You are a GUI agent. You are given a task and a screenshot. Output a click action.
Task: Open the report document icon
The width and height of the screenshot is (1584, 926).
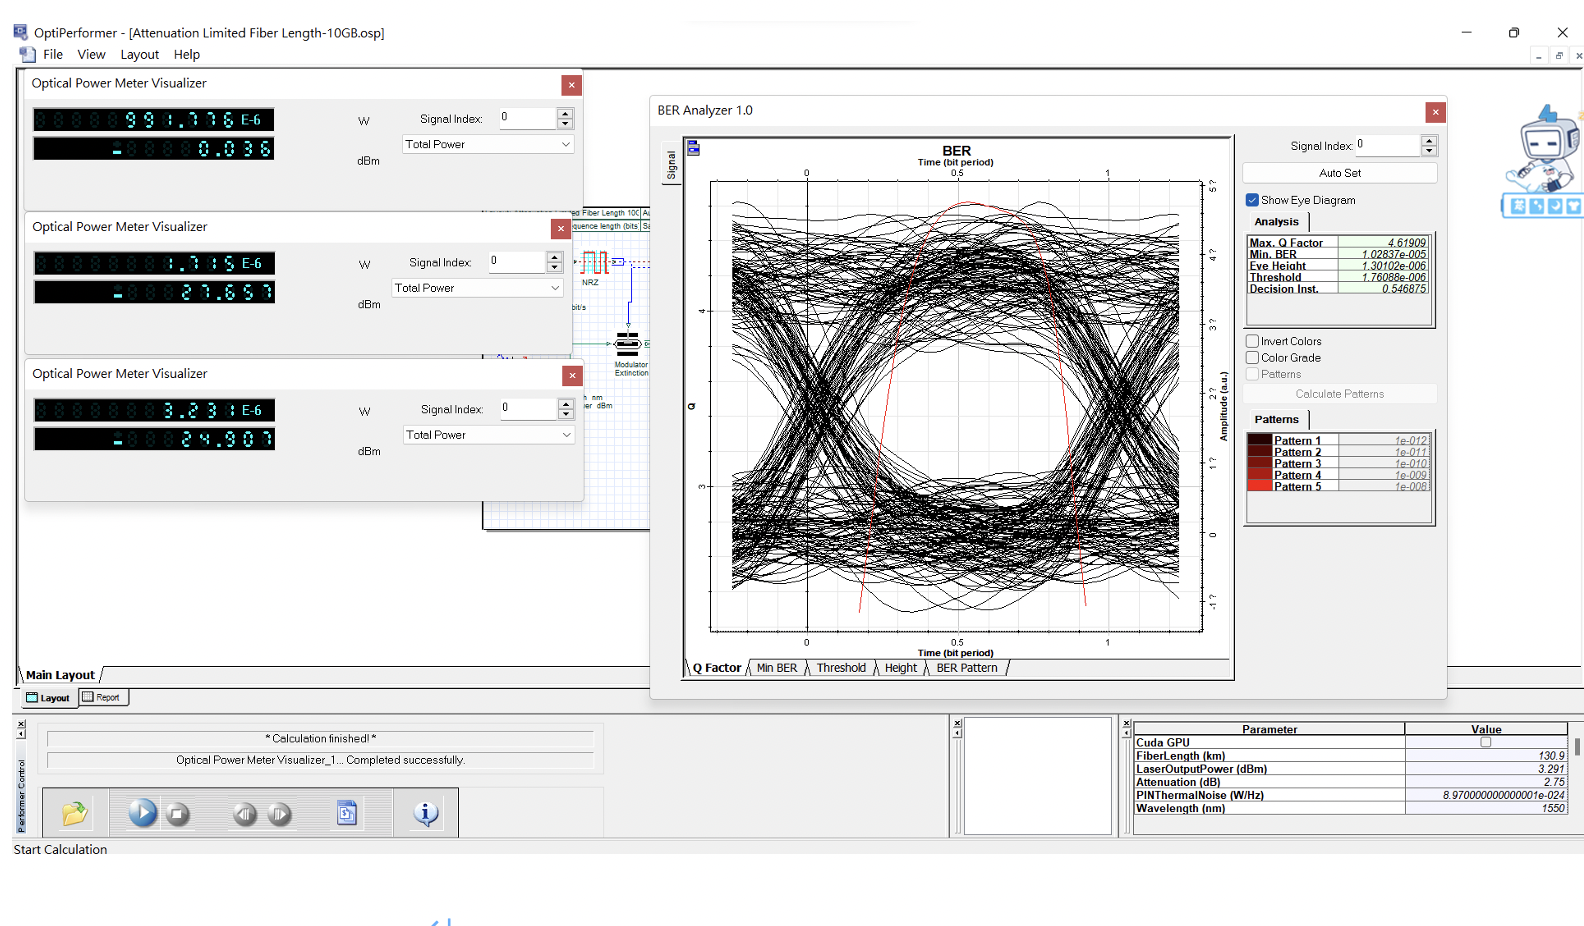pyautogui.click(x=346, y=813)
